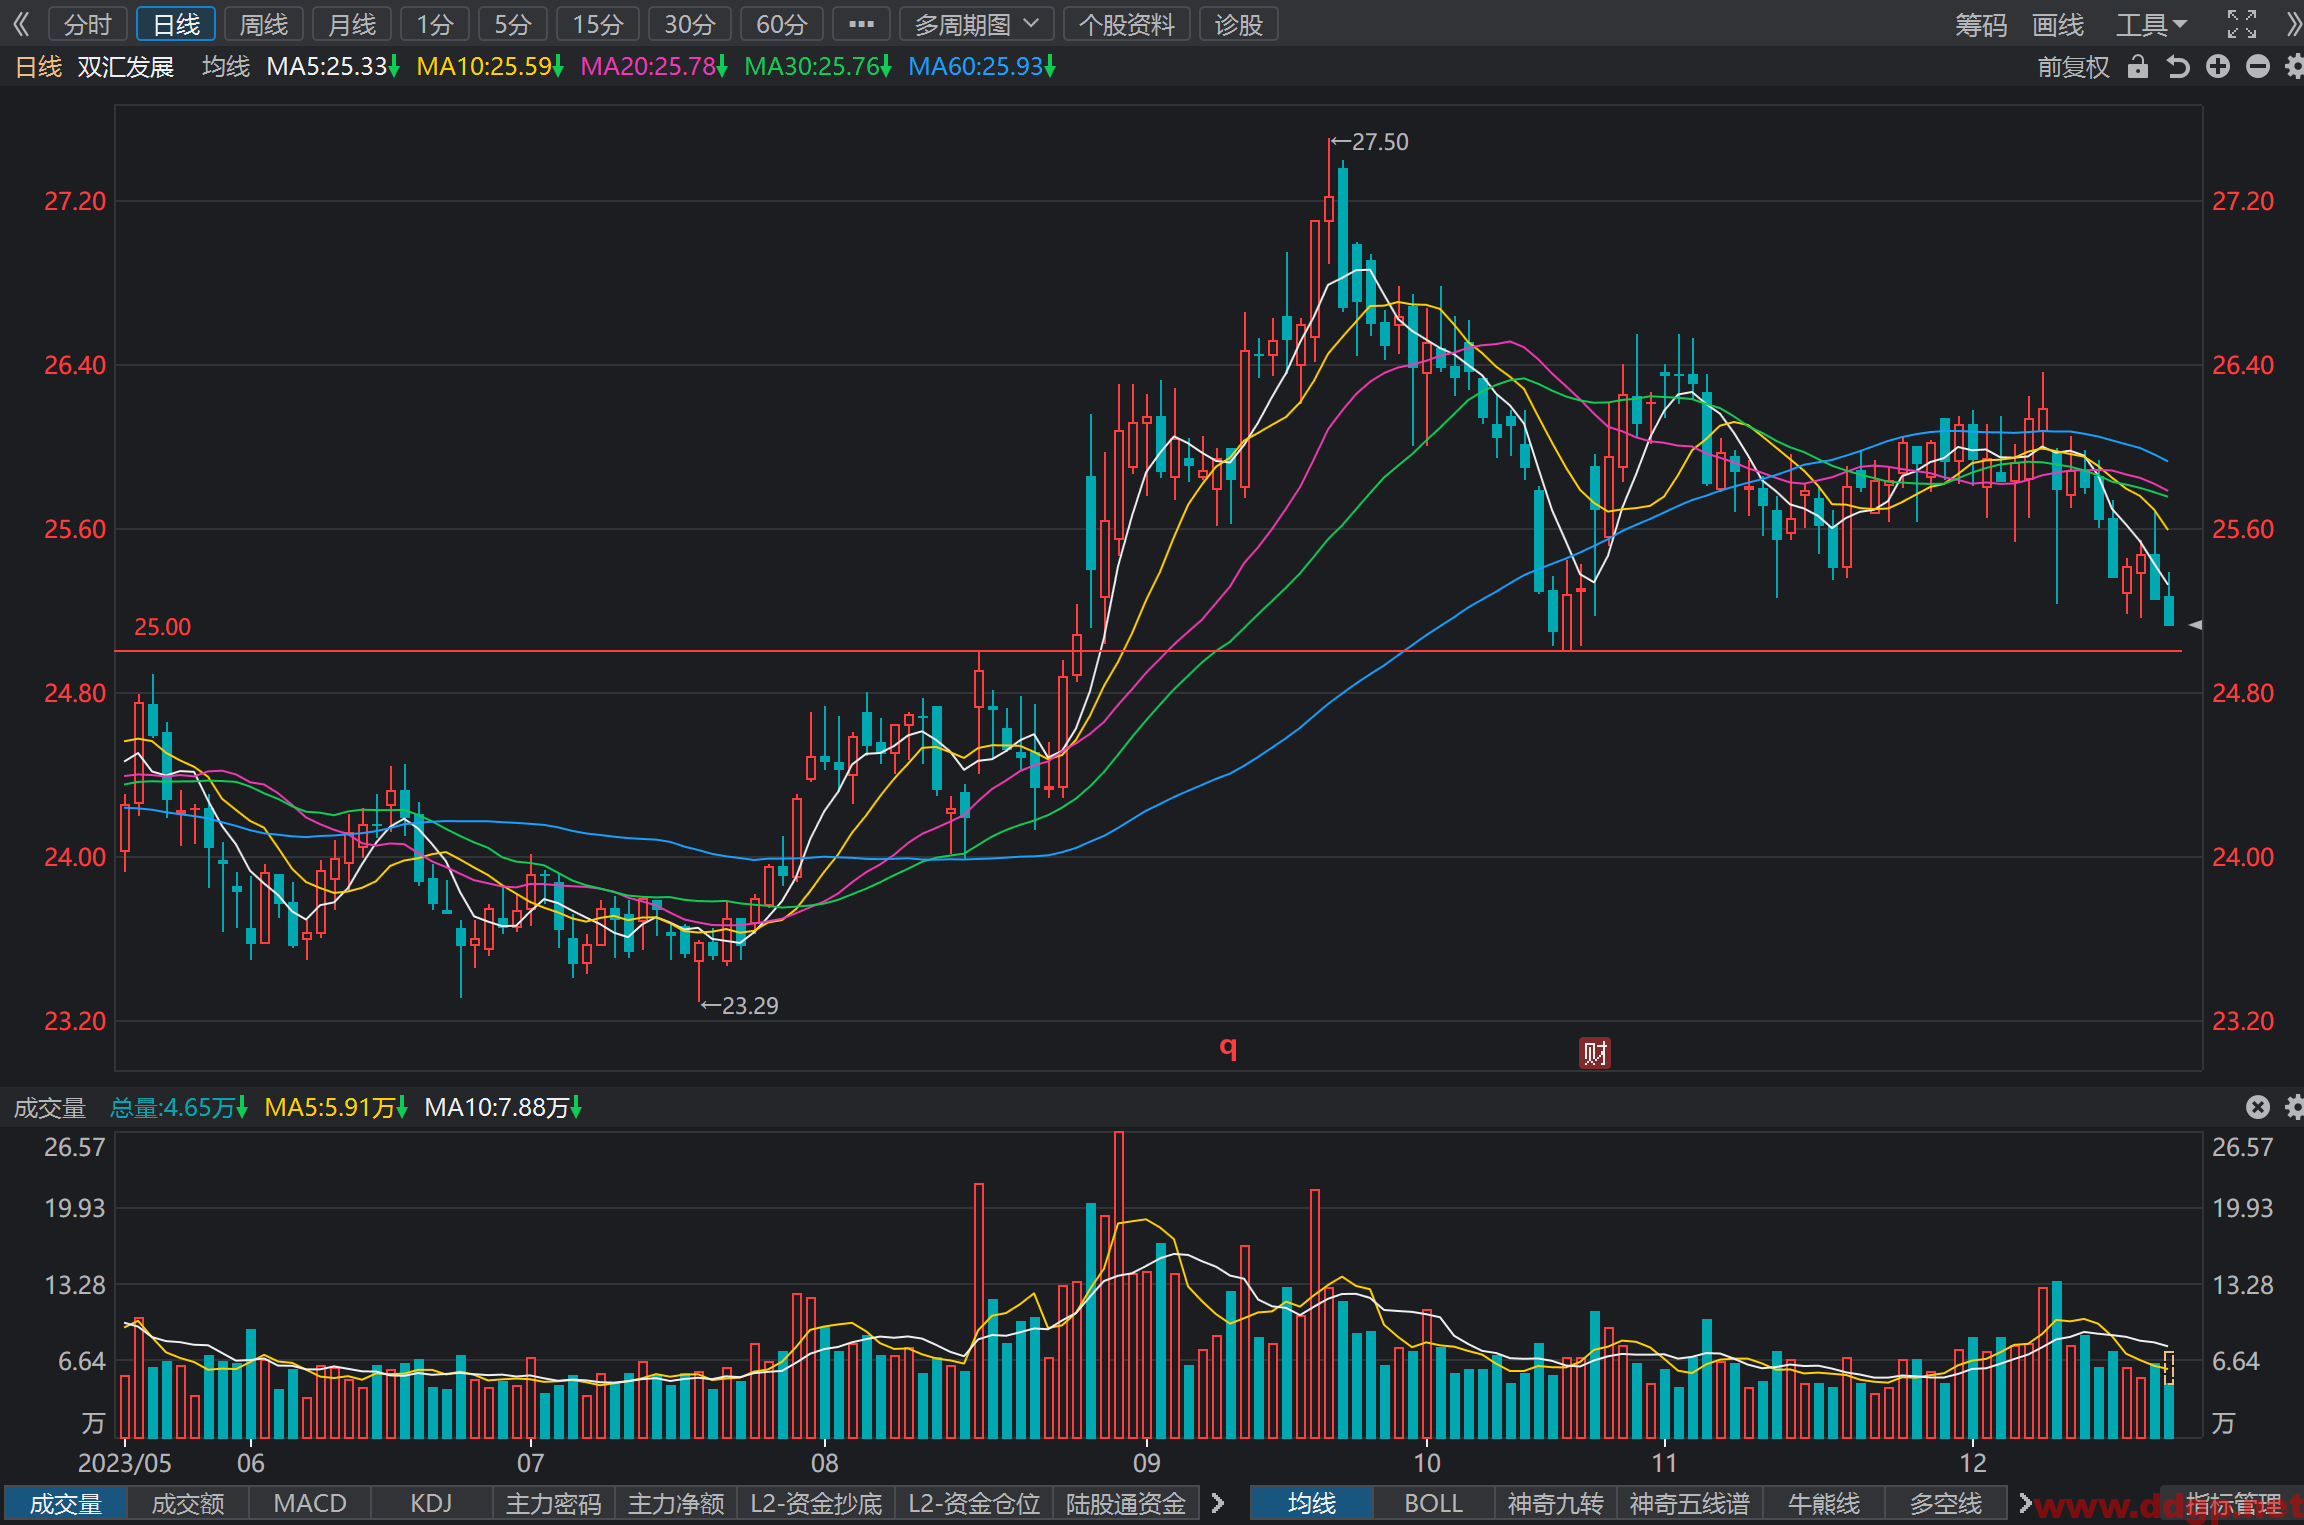Zoom out chart with minus icon

2258,67
